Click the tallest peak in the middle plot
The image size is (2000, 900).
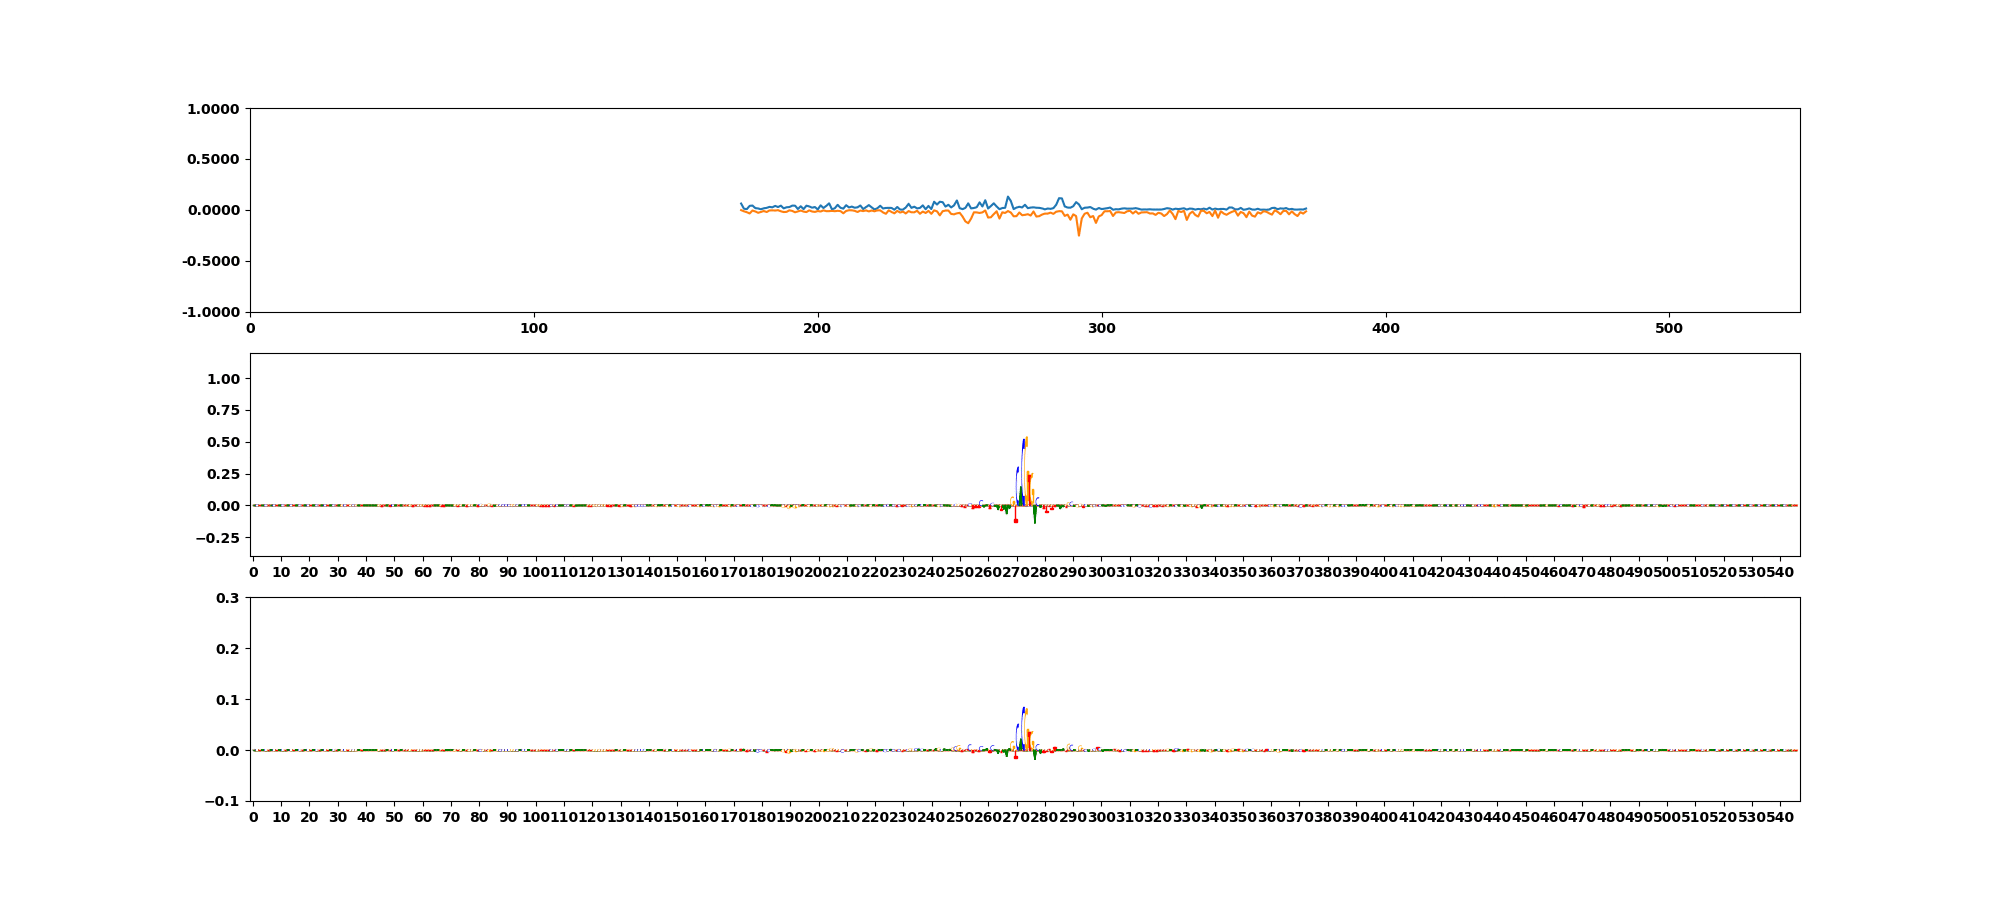[x=1024, y=439]
